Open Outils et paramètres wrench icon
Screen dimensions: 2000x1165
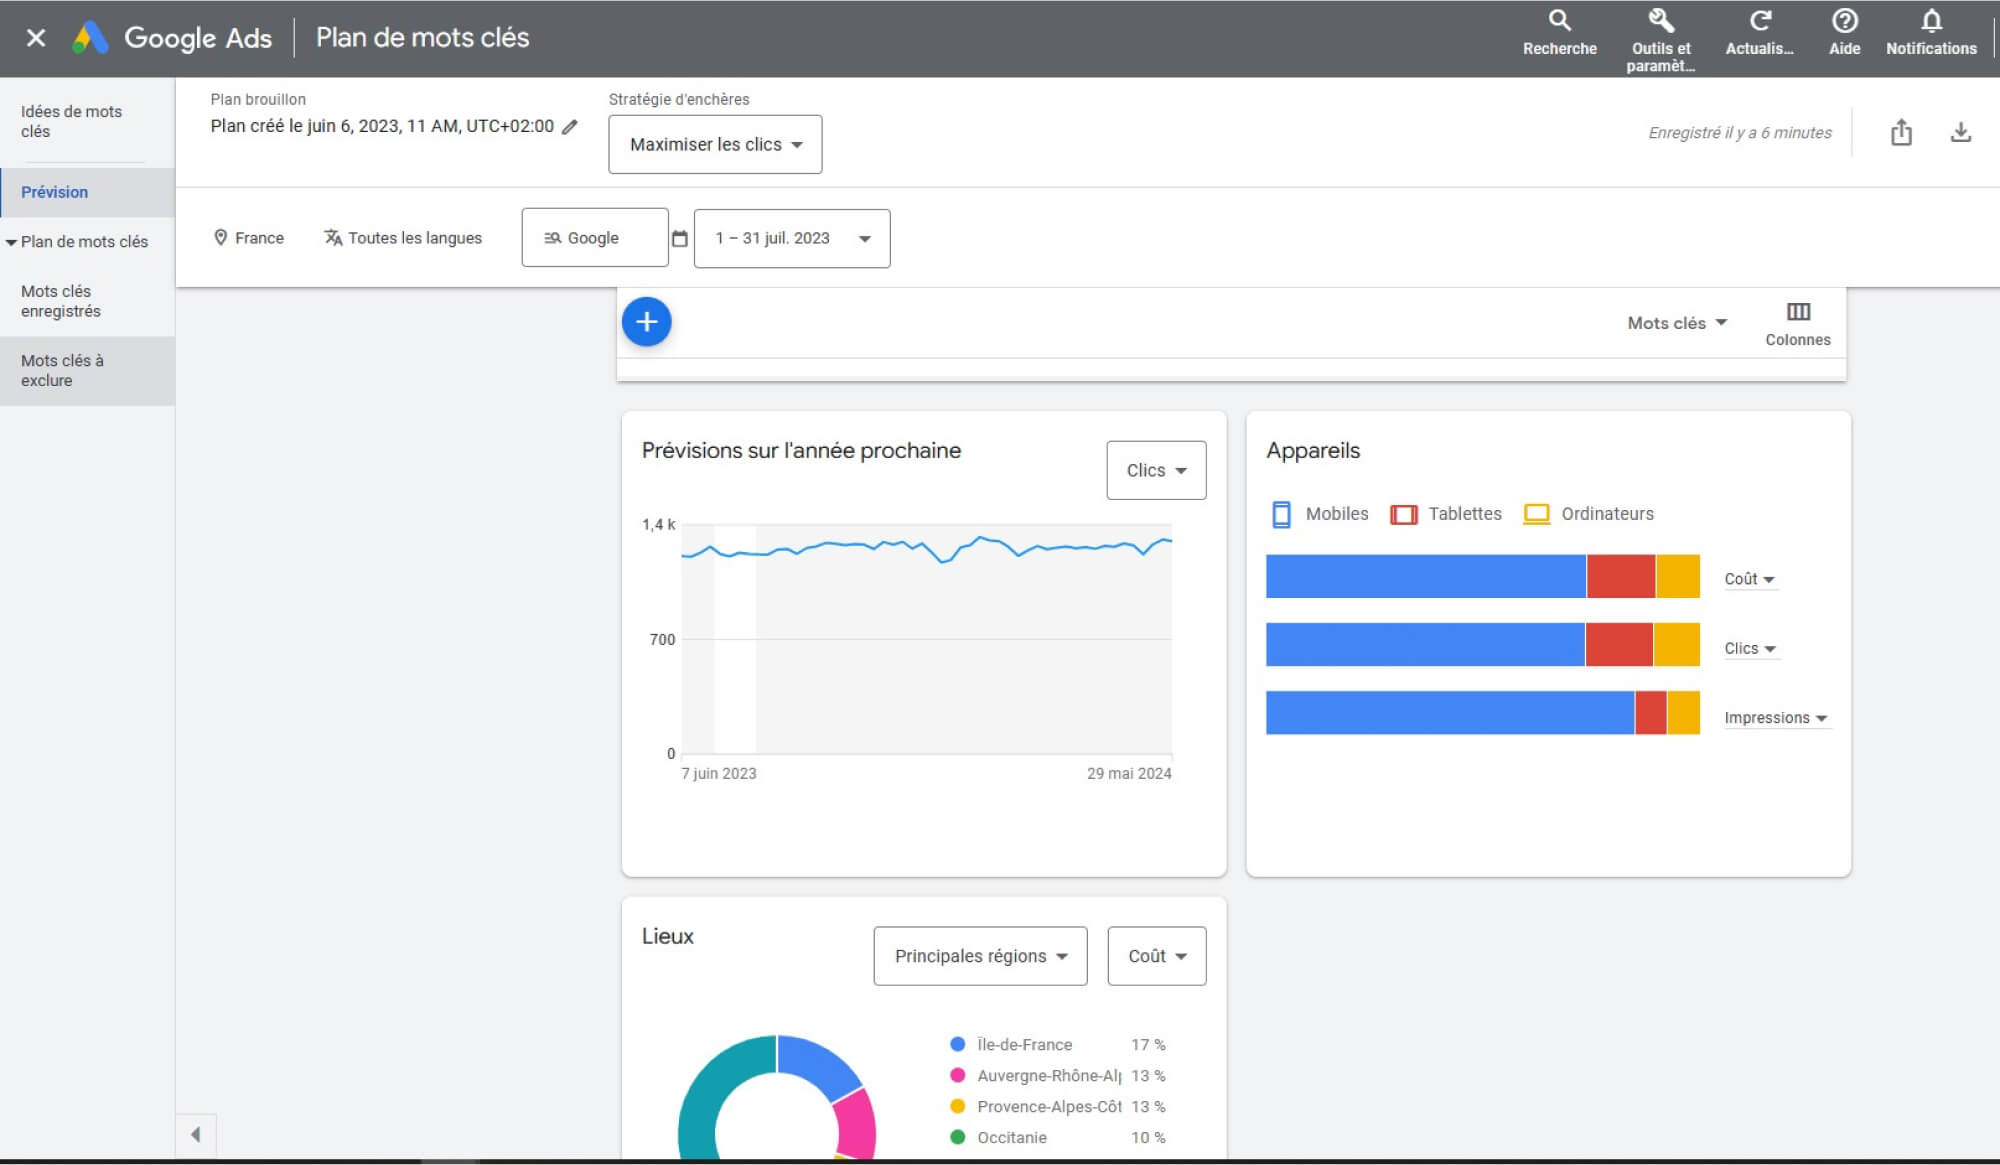(1661, 21)
